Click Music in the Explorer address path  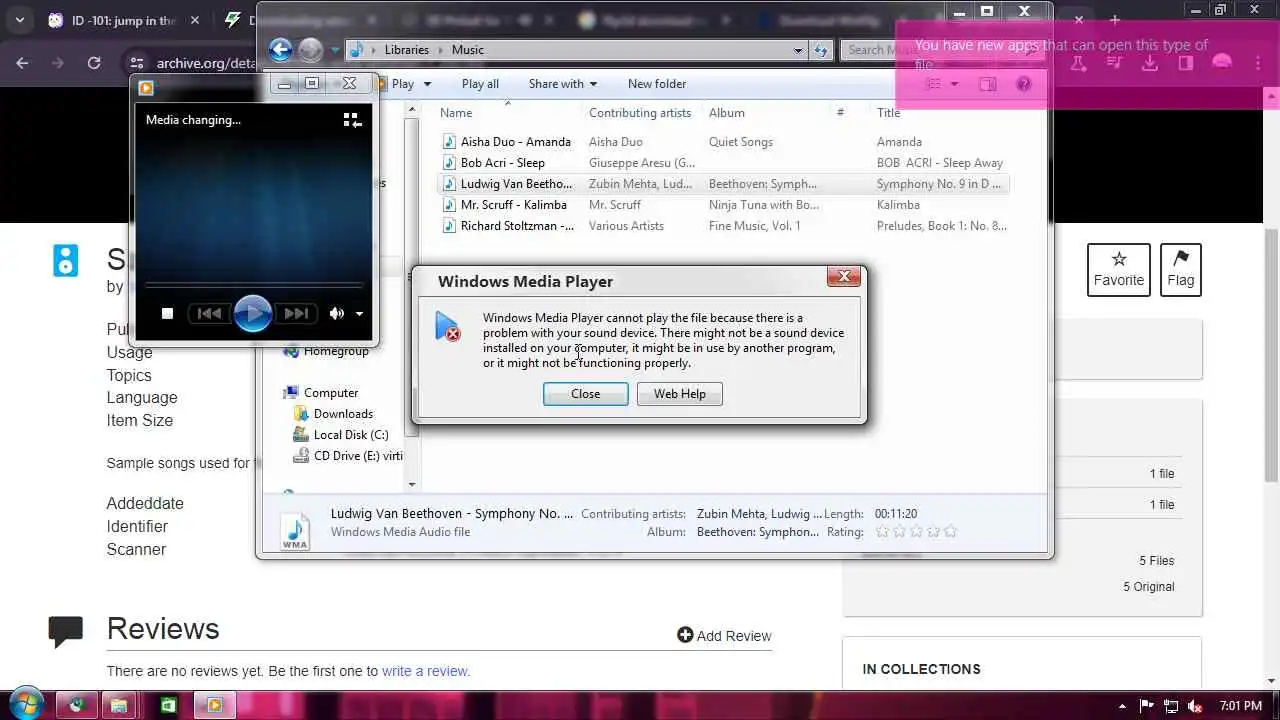(x=468, y=50)
